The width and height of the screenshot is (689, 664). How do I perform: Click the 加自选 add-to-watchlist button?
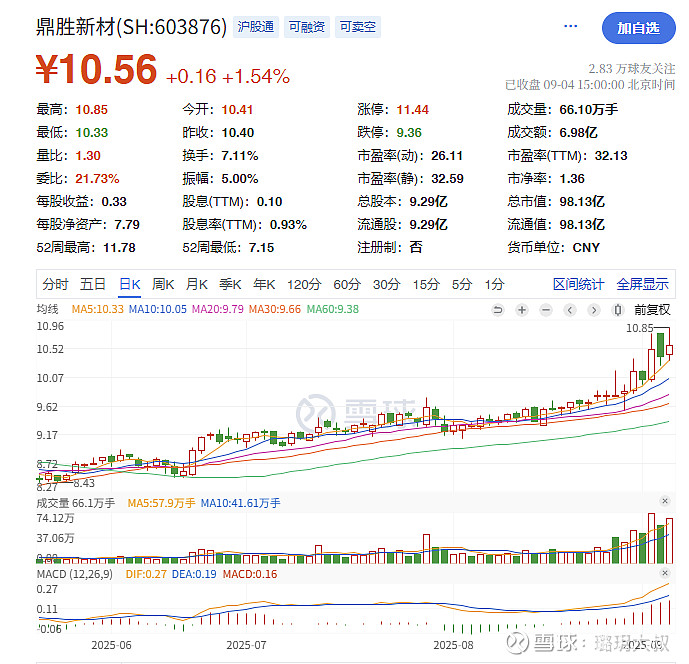pyautogui.click(x=638, y=28)
